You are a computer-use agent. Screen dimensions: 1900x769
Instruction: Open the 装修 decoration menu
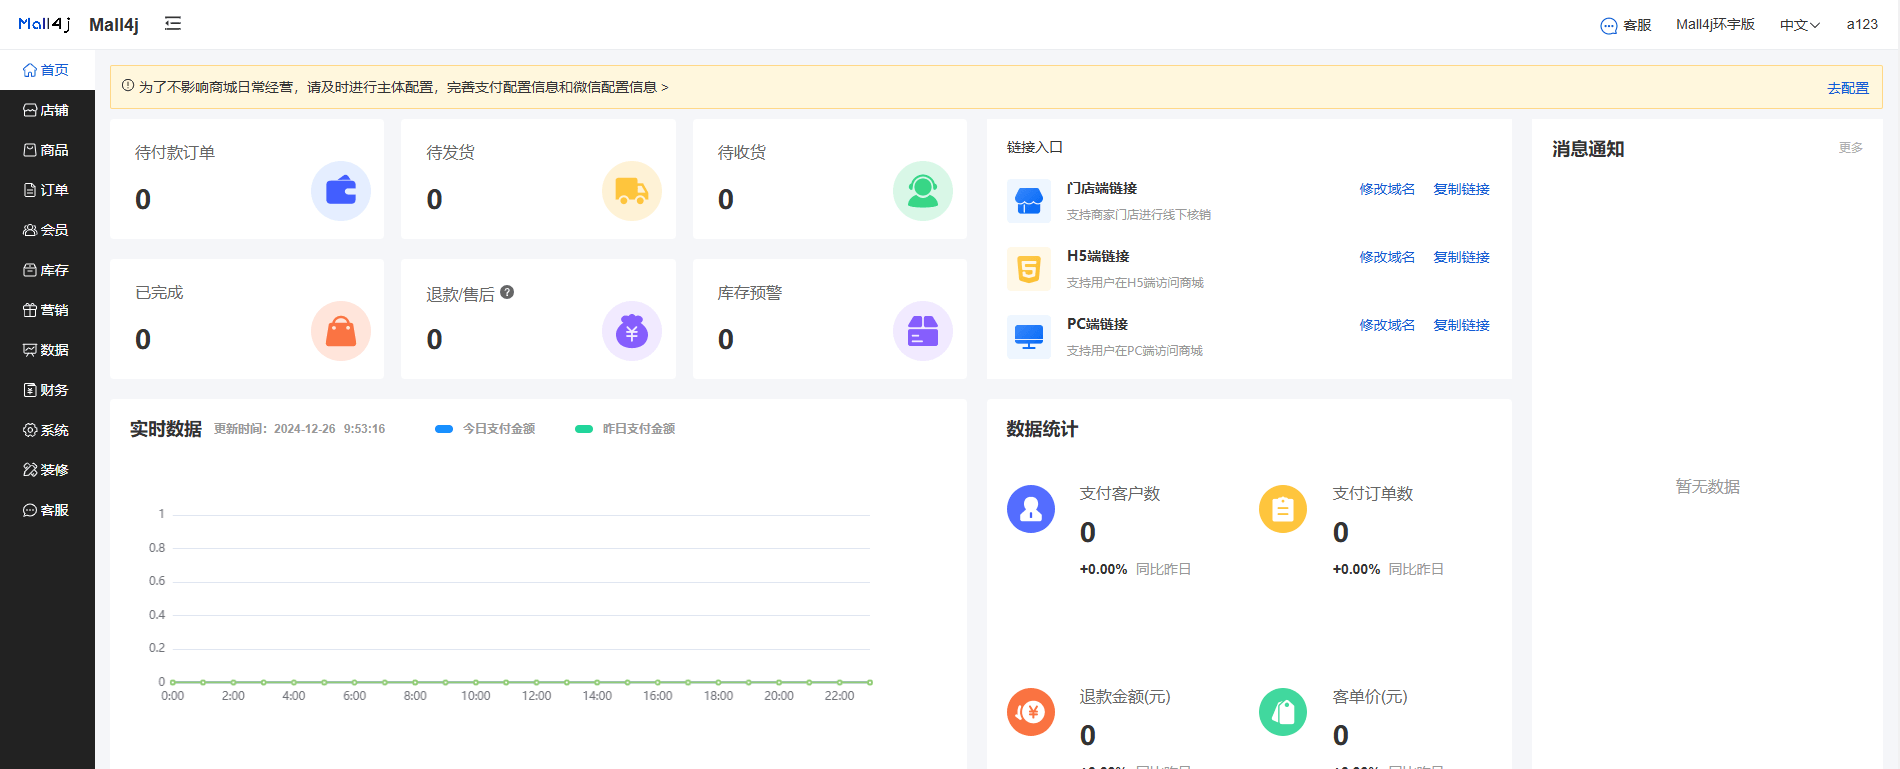pos(47,470)
